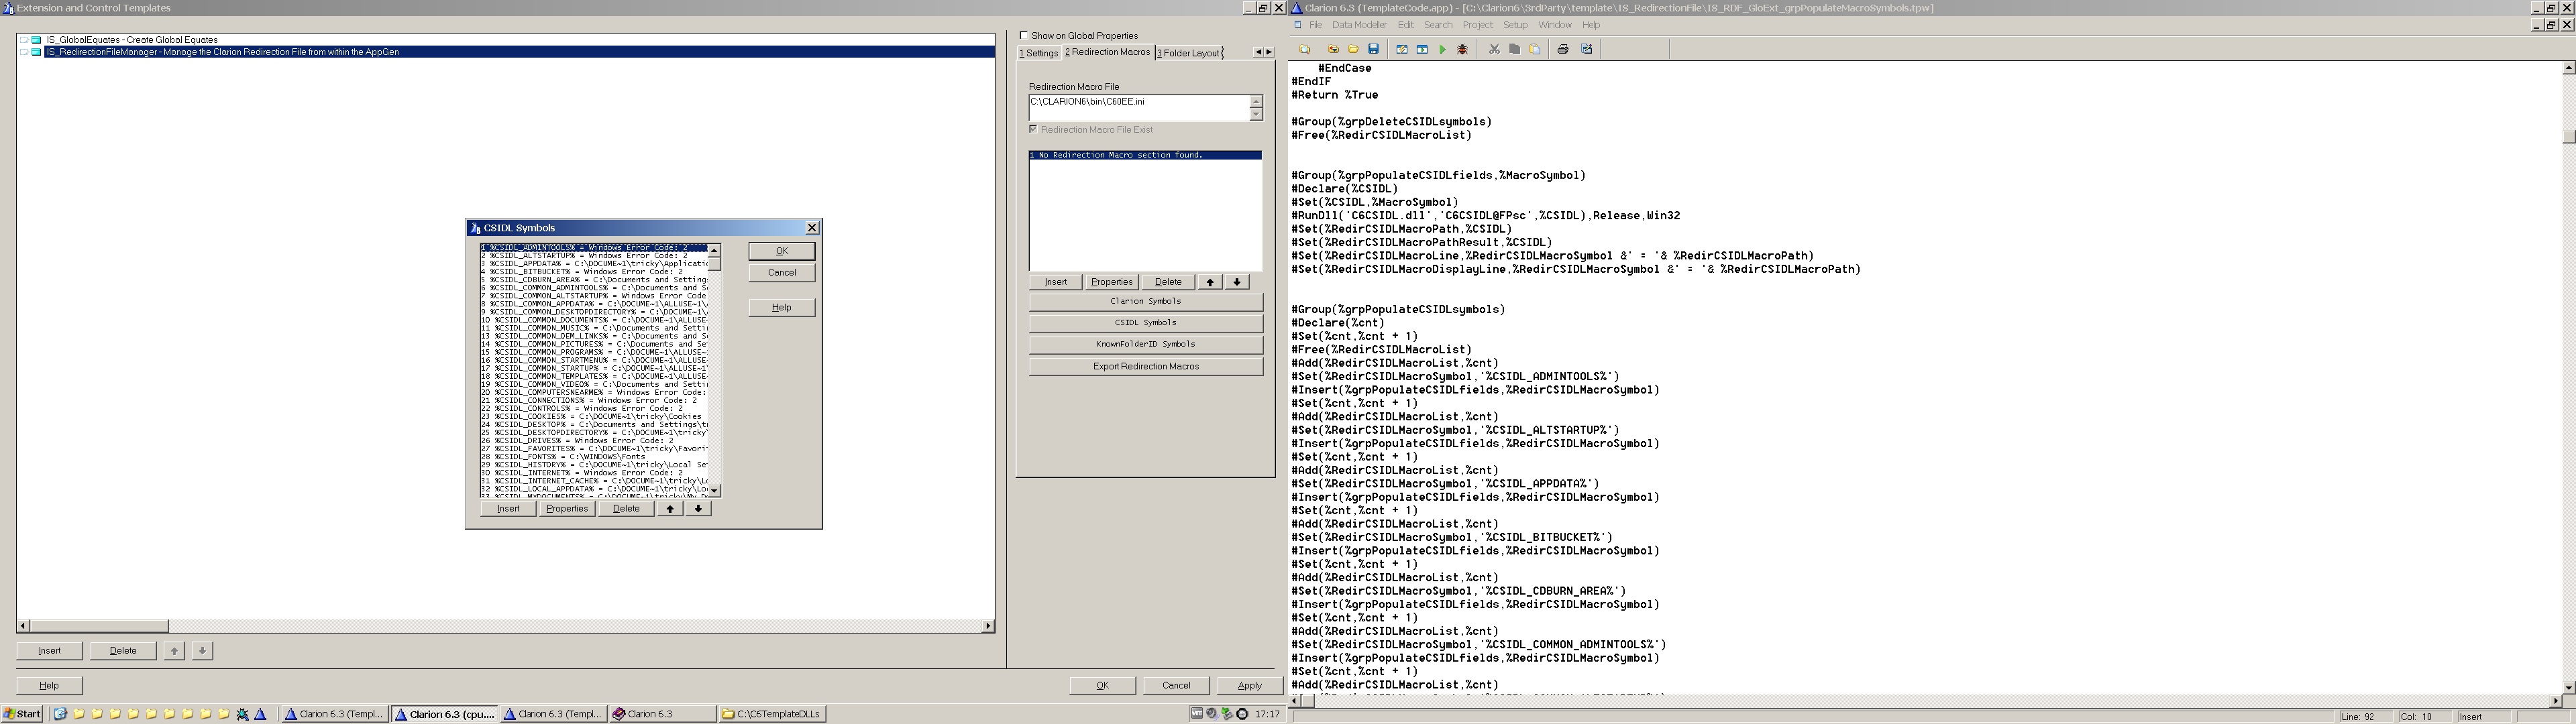Click Export Redirection Macros button

(x=1145, y=366)
